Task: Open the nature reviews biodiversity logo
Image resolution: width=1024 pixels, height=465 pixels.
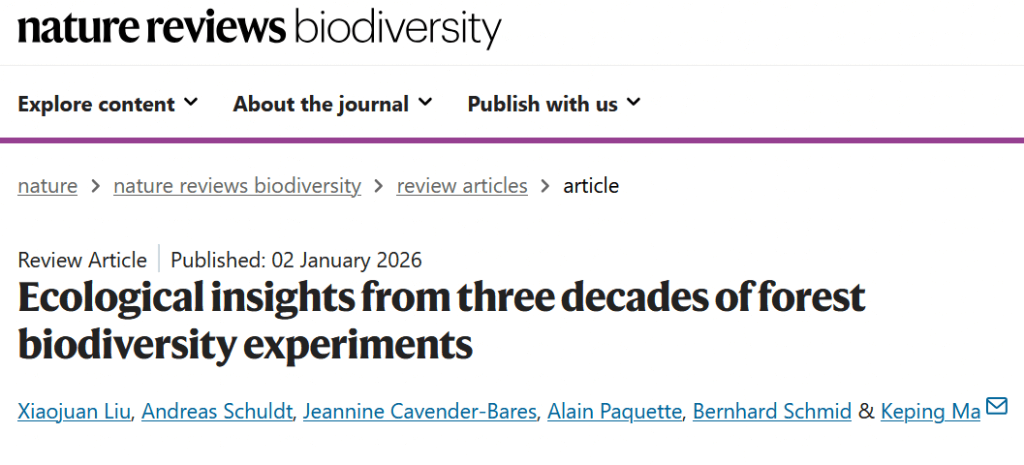Action: click(x=258, y=29)
